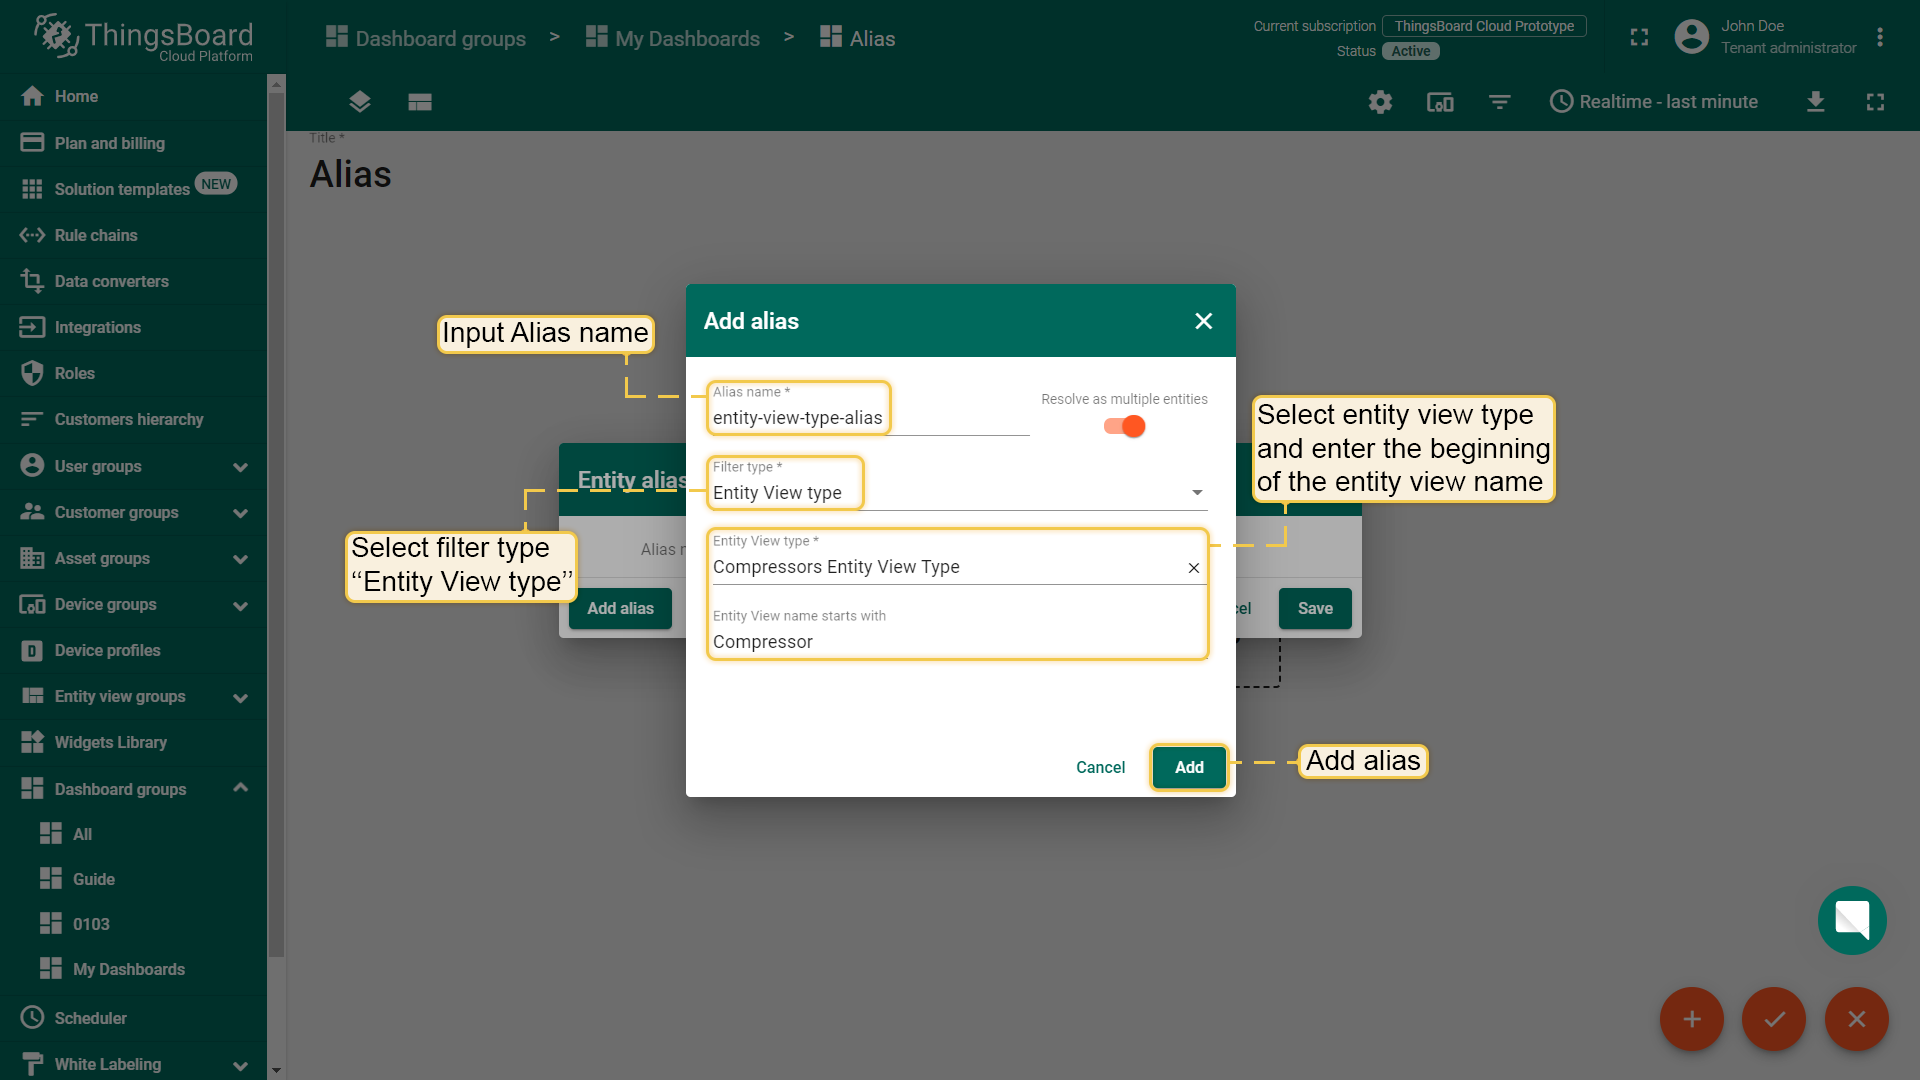Click the Alias name input field
Screen dimensions: 1920x1080
(x=870, y=418)
